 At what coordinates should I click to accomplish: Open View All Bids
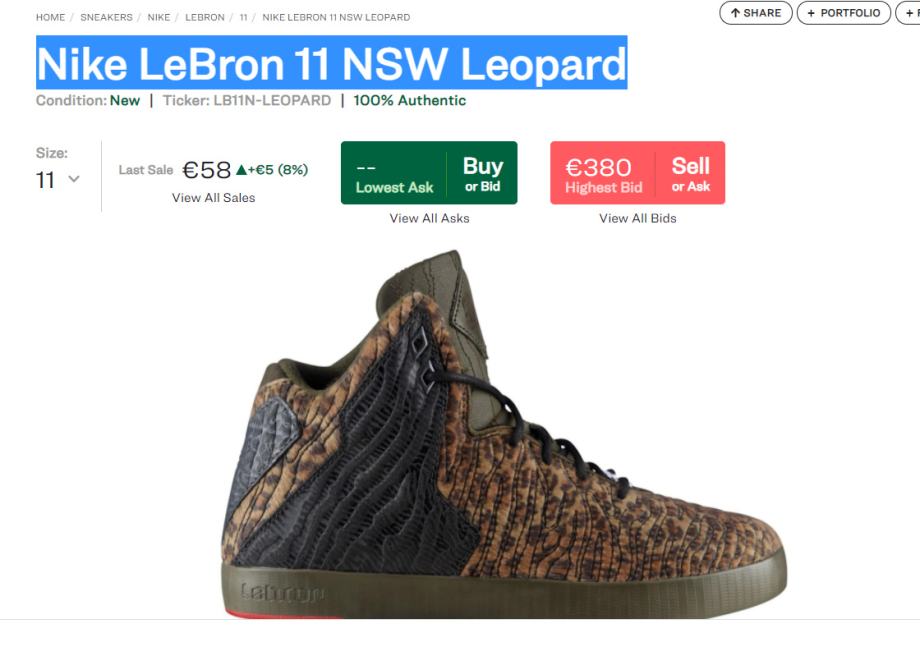tap(638, 218)
